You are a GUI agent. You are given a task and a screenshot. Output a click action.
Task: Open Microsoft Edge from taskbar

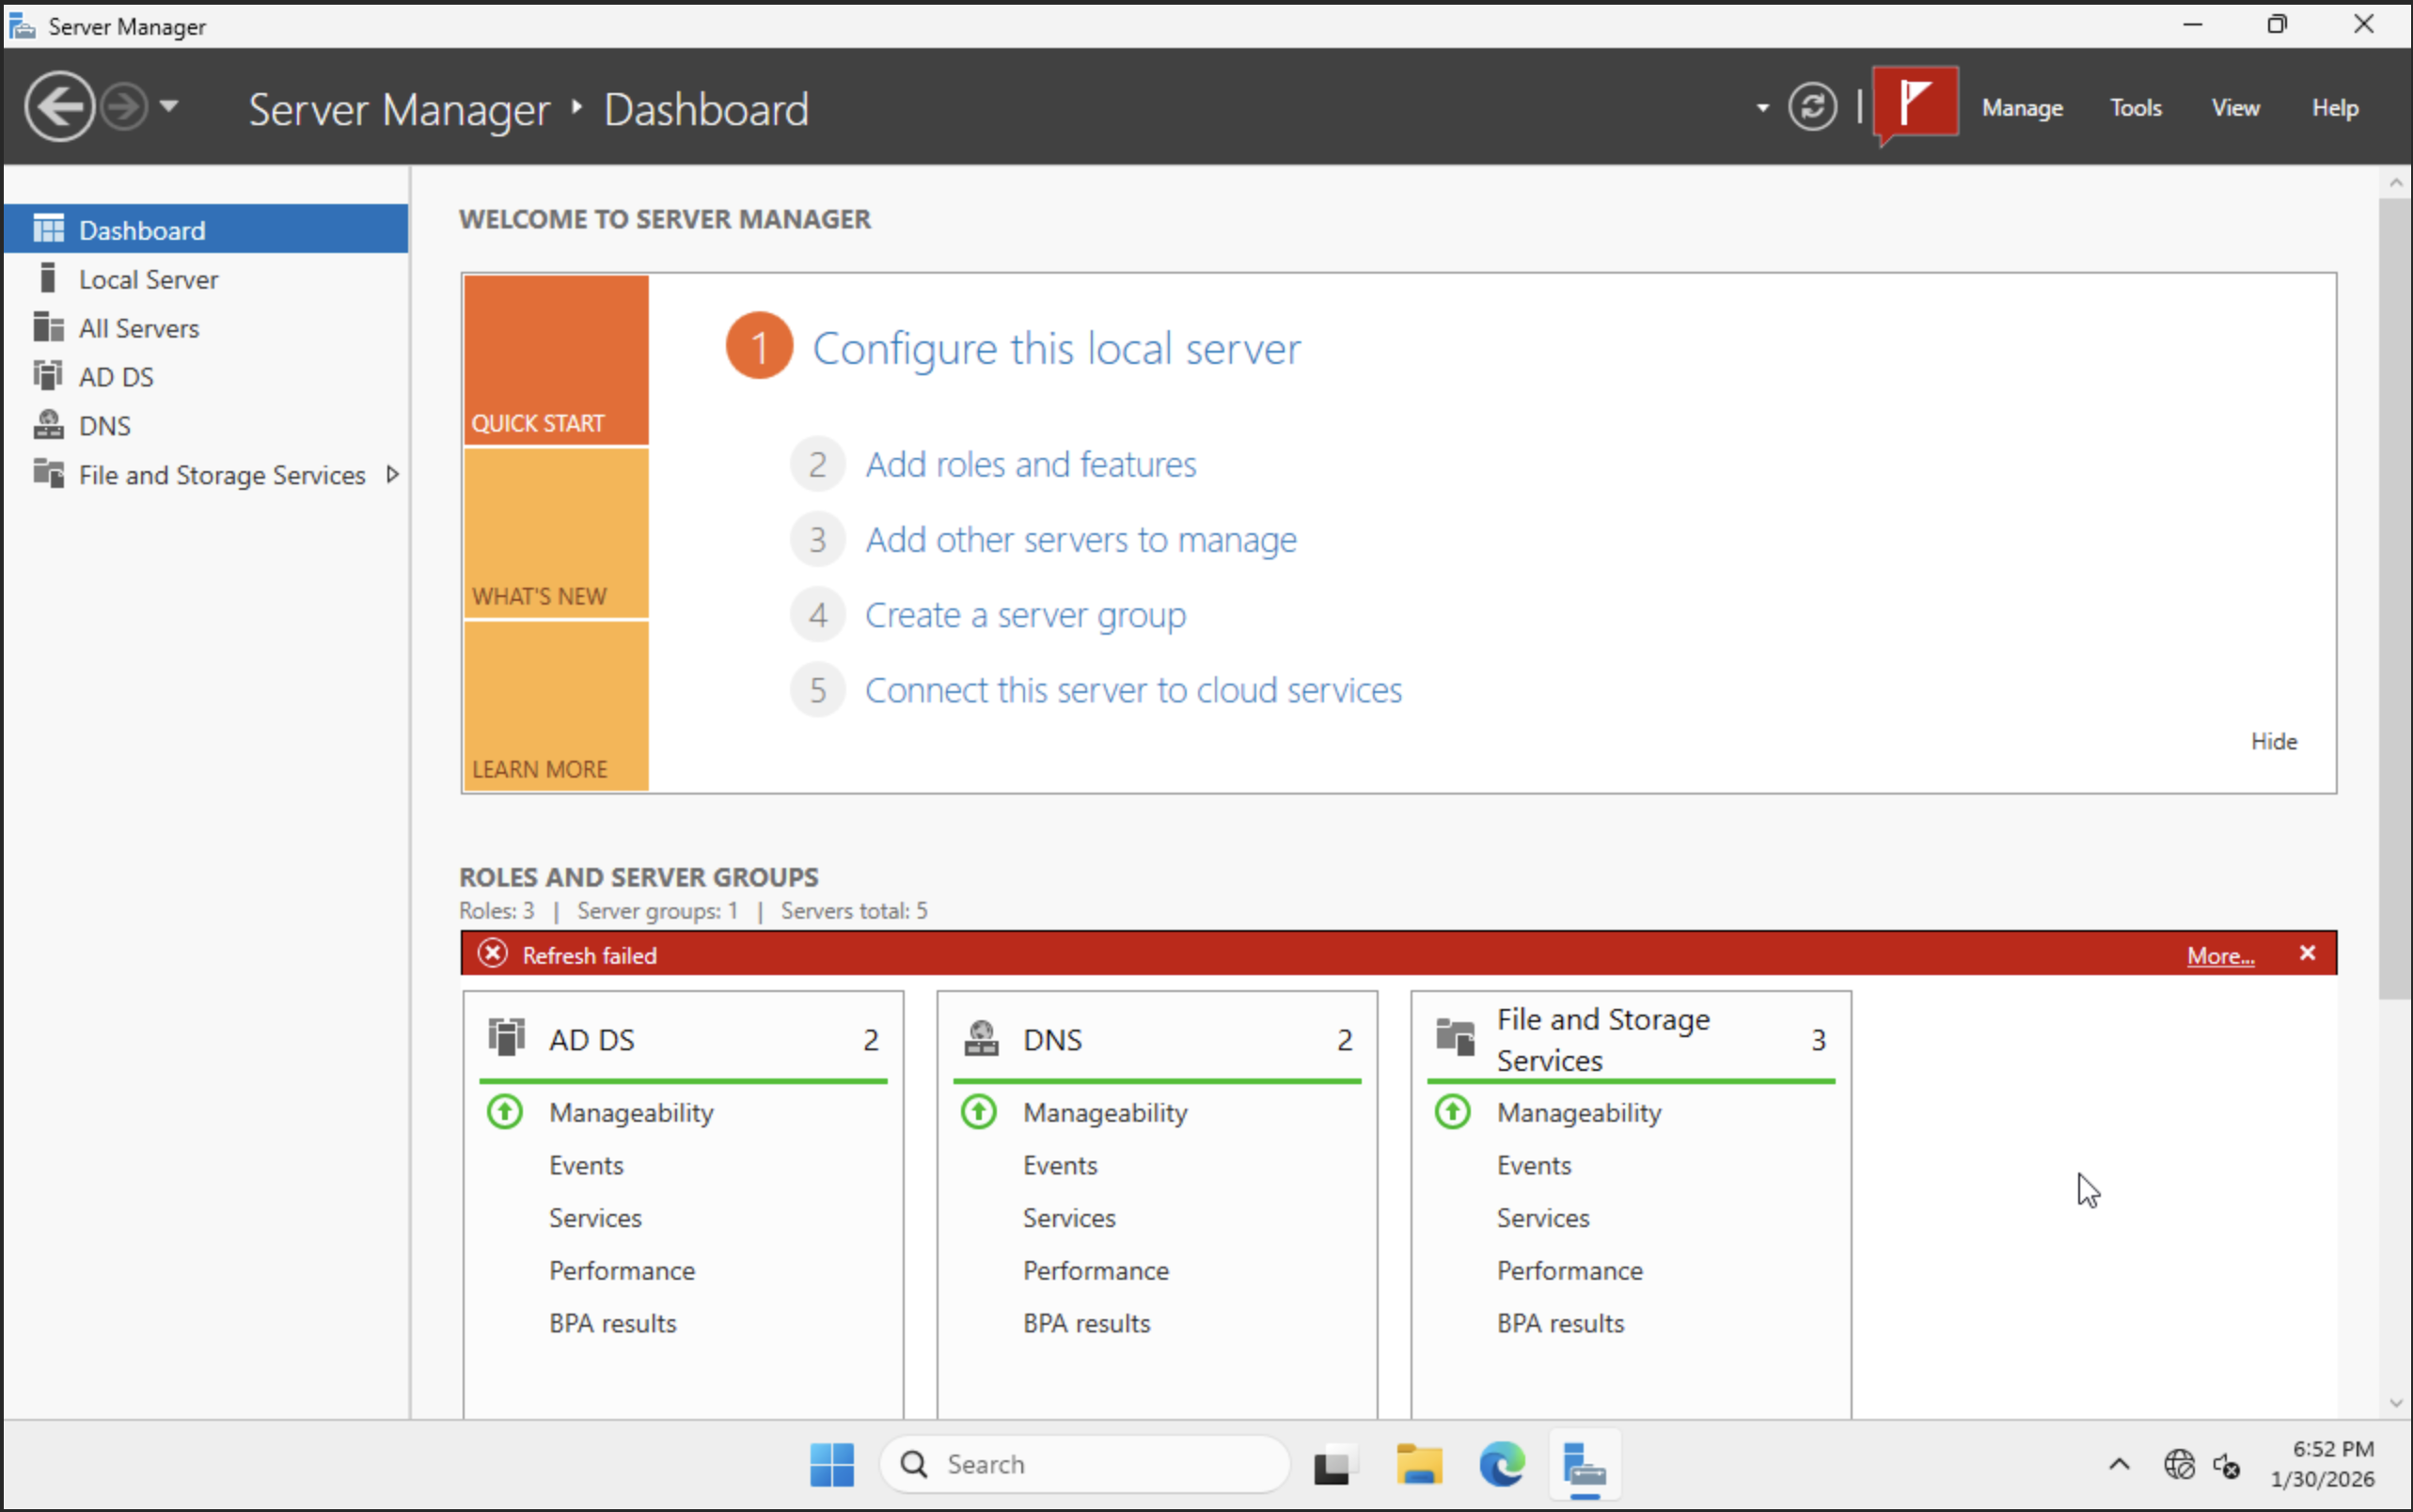tap(1501, 1465)
